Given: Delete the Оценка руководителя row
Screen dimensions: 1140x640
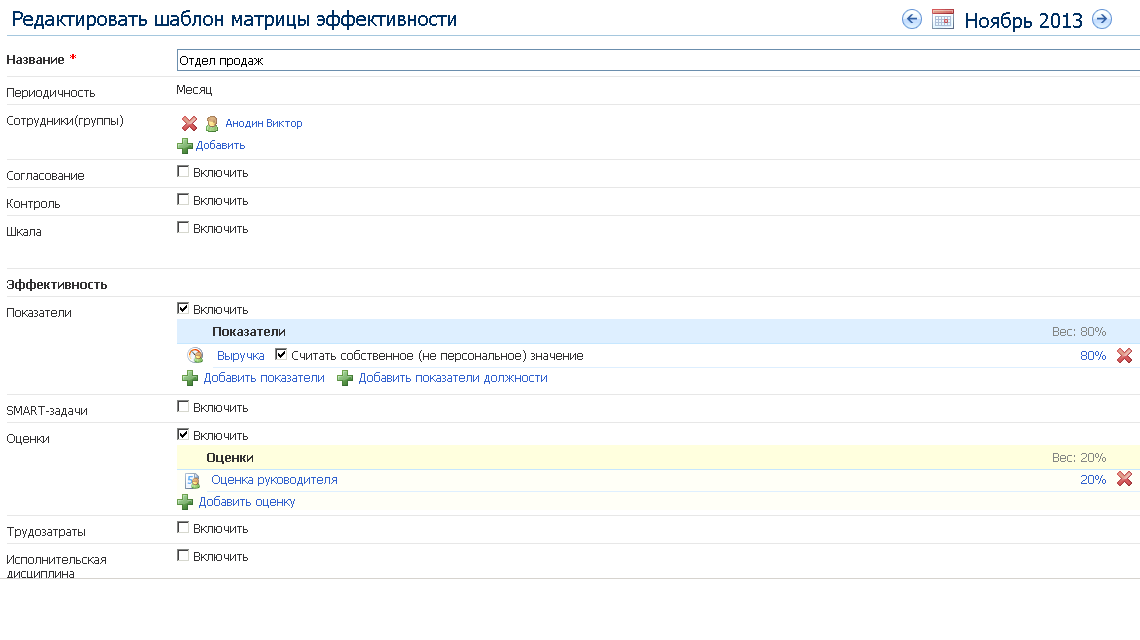Looking at the screenshot, I should click(x=1123, y=480).
